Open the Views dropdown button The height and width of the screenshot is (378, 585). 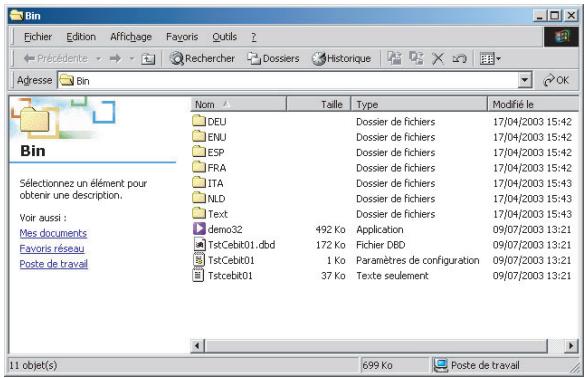point(490,59)
